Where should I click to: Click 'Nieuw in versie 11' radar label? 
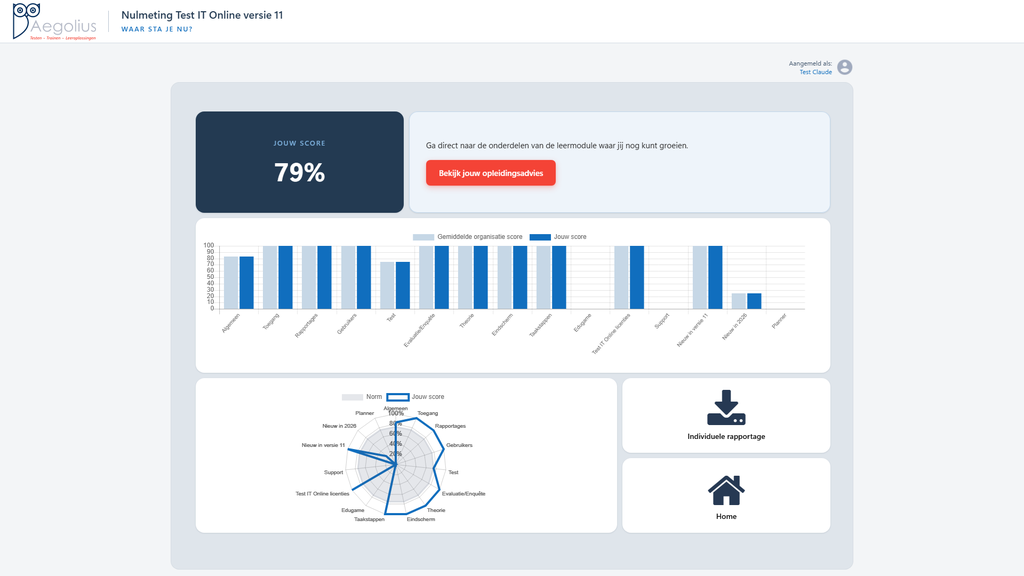[x=323, y=445]
